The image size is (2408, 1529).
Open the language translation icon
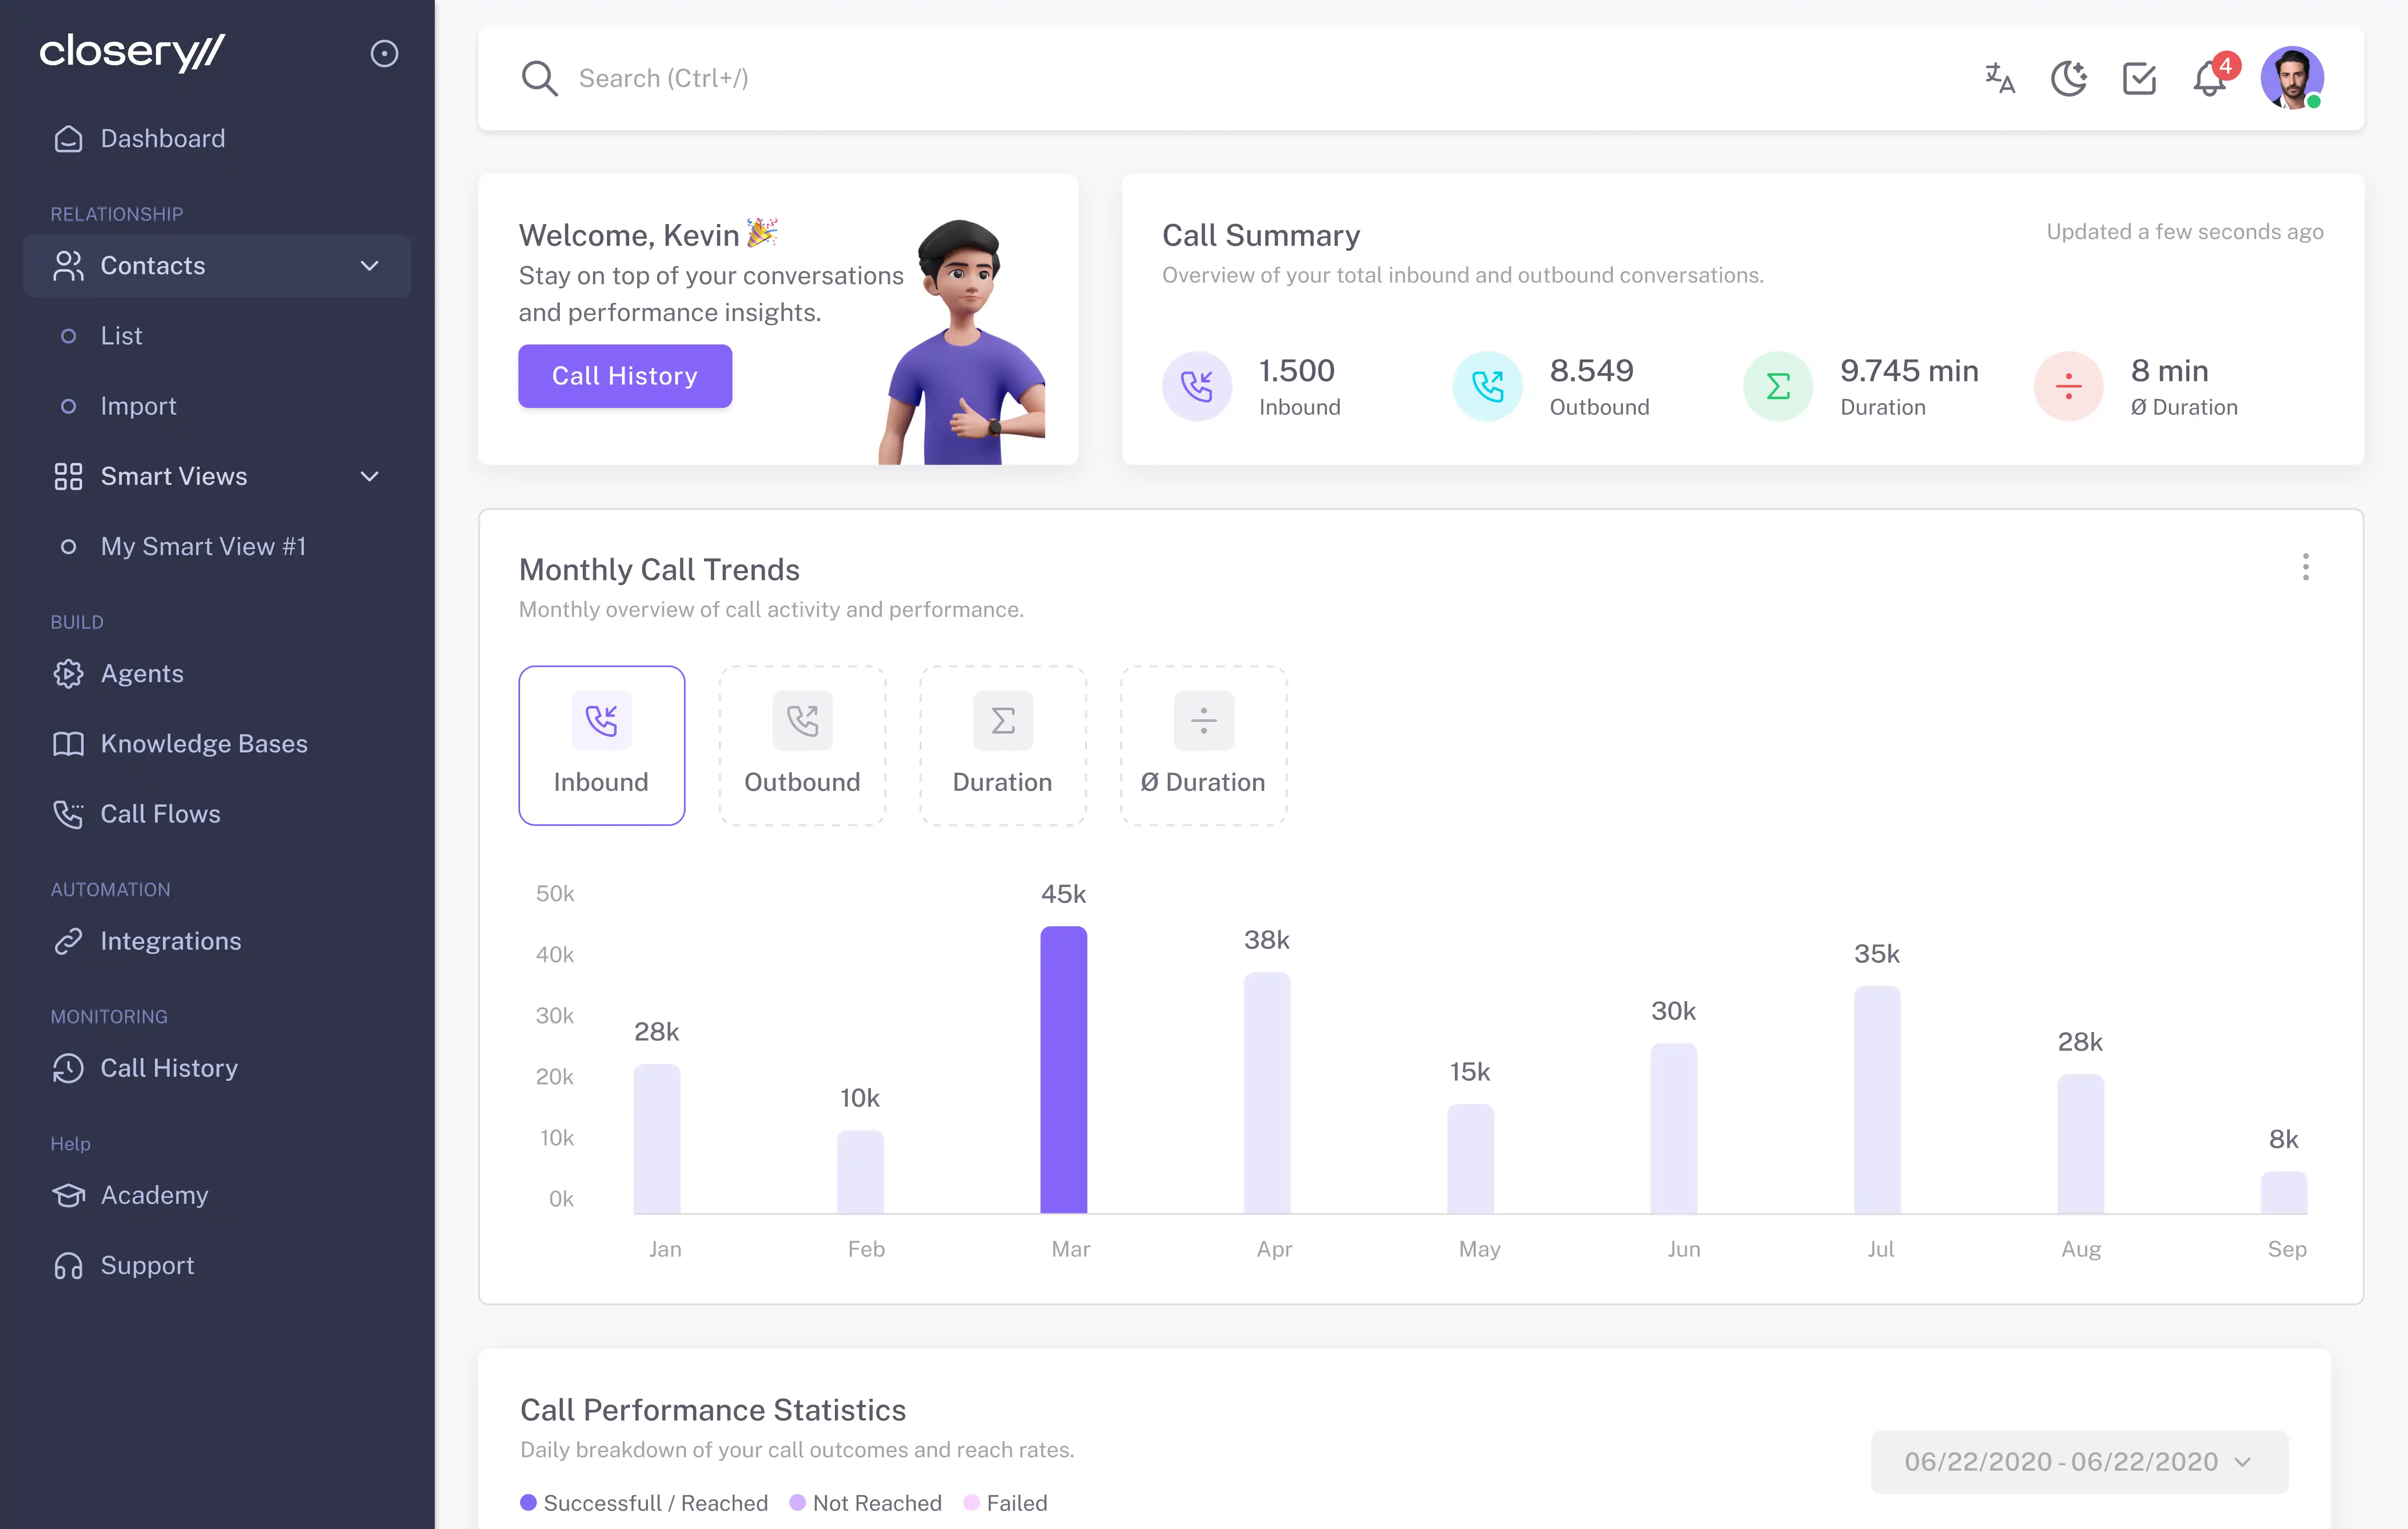pyautogui.click(x=1999, y=78)
